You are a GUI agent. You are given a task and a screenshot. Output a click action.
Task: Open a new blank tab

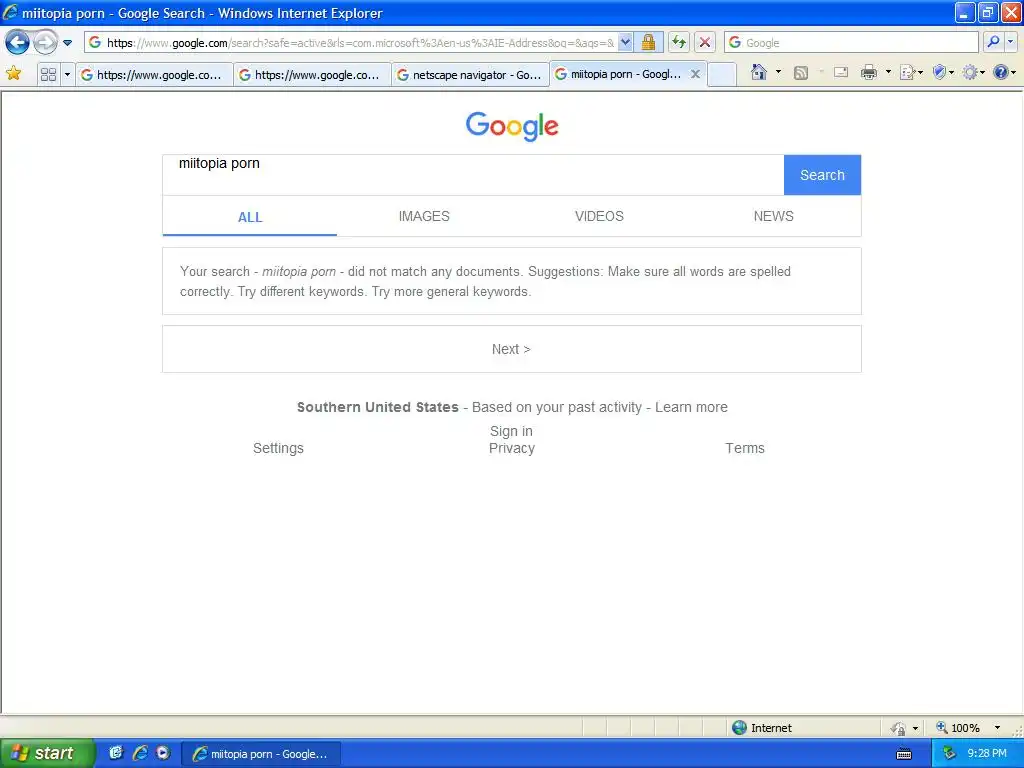[x=722, y=74]
